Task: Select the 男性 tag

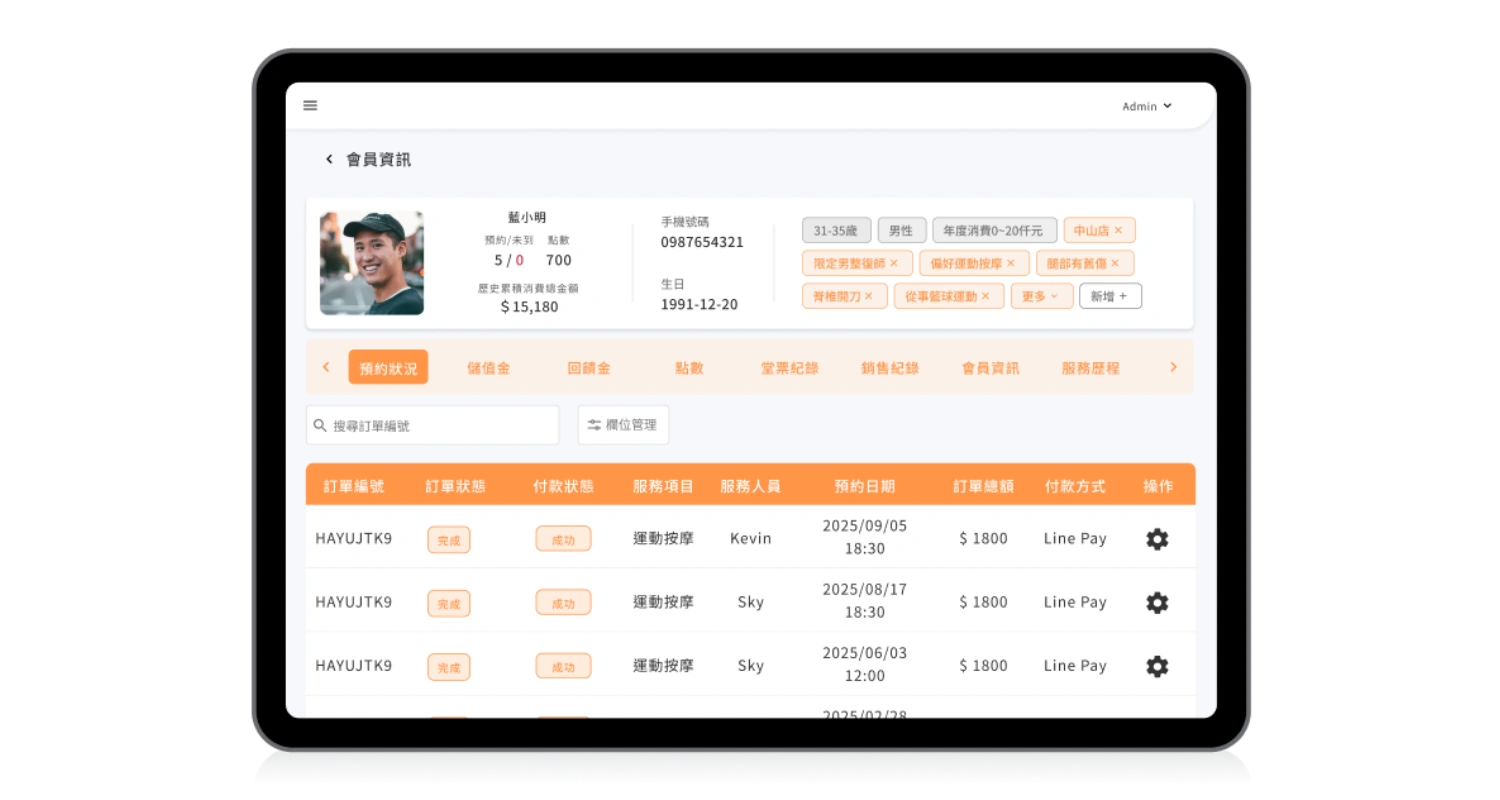Action: [902, 230]
